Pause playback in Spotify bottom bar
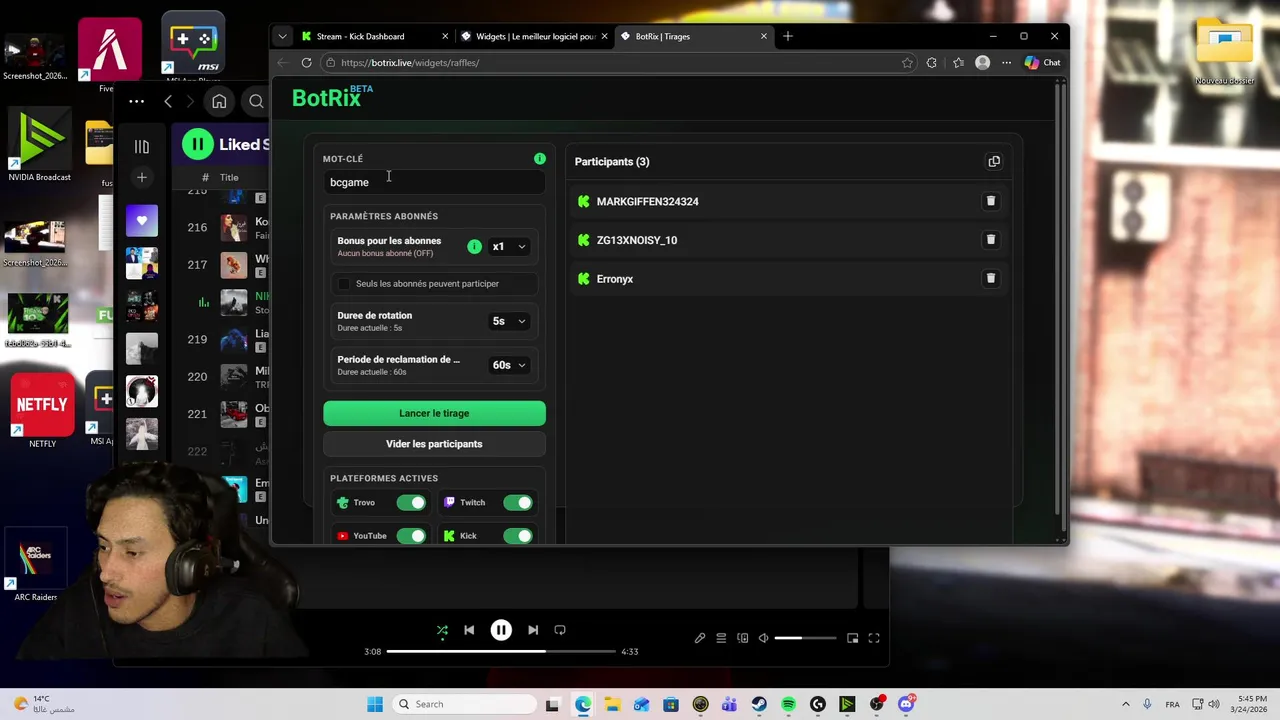The width and height of the screenshot is (1280, 720). coord(501,630)
